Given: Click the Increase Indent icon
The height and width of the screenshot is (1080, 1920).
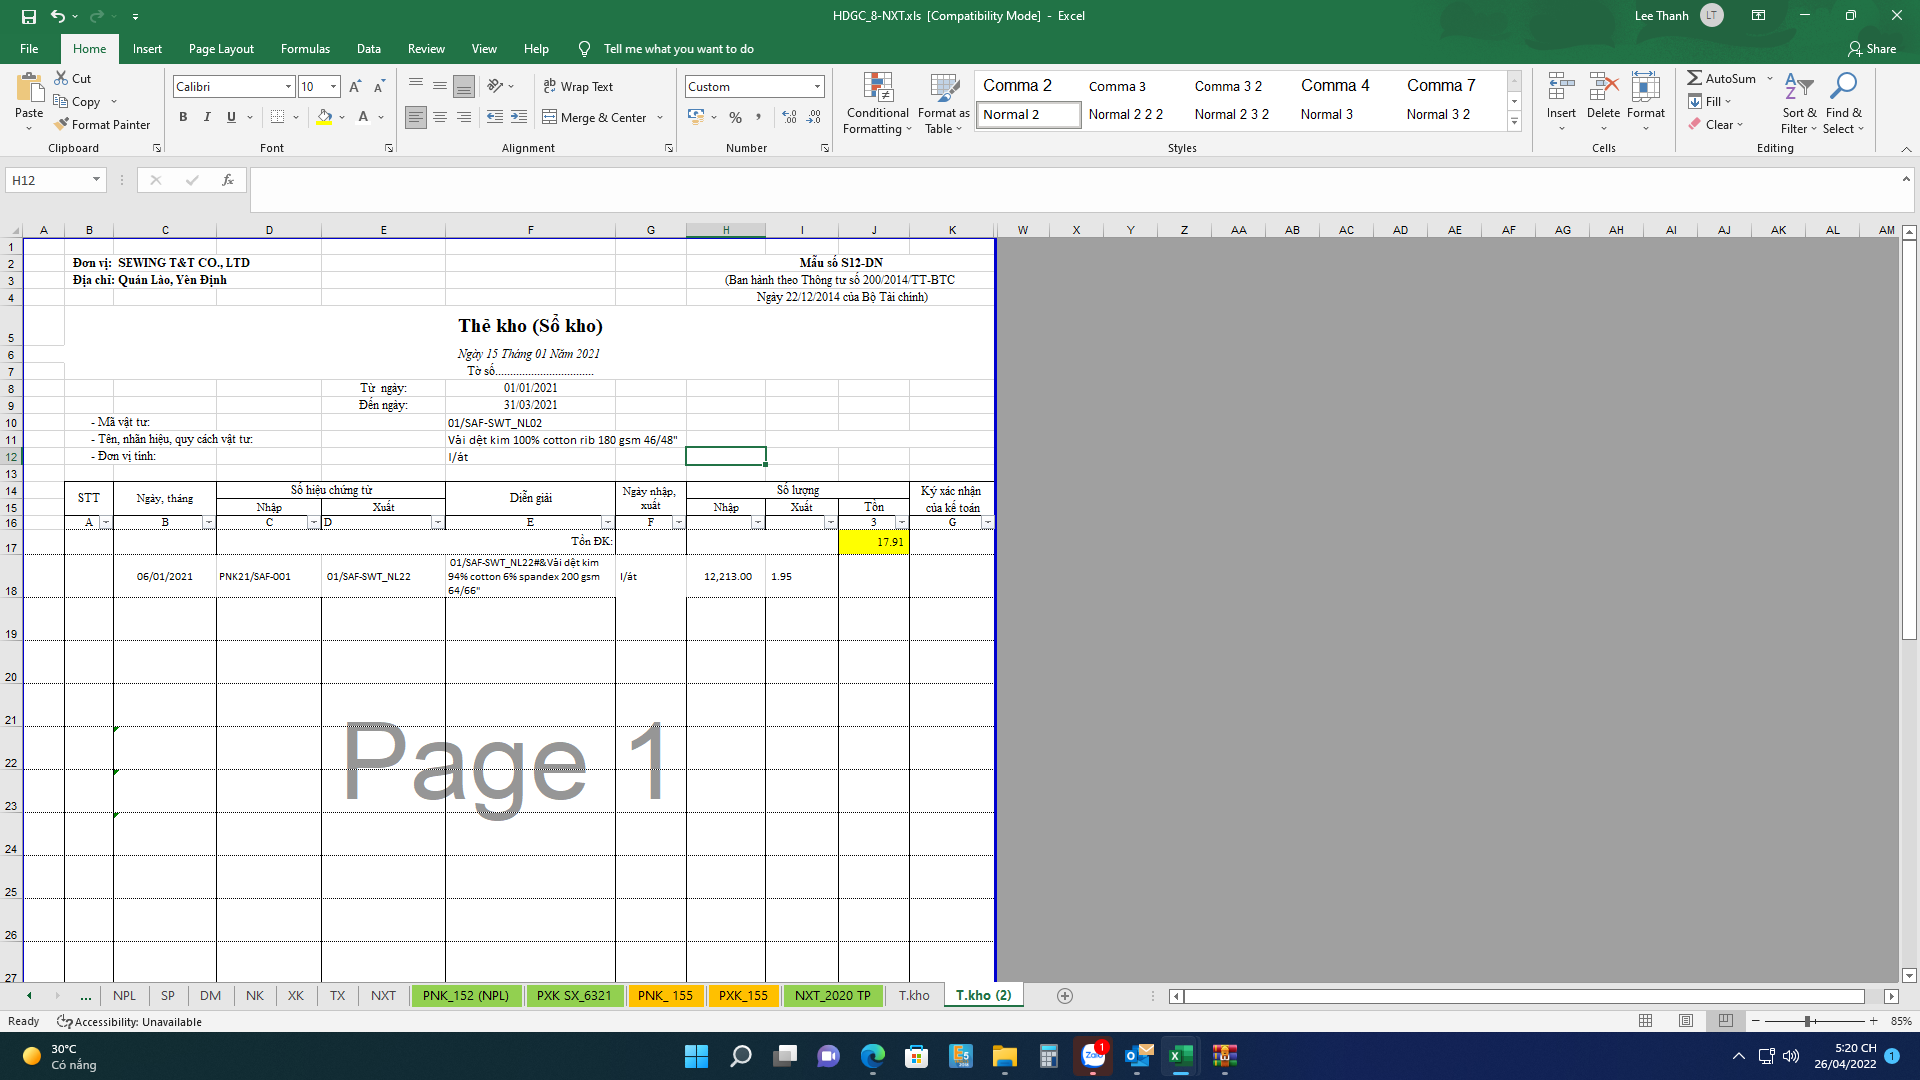Looking at the screenshot, I should (519, 117).
